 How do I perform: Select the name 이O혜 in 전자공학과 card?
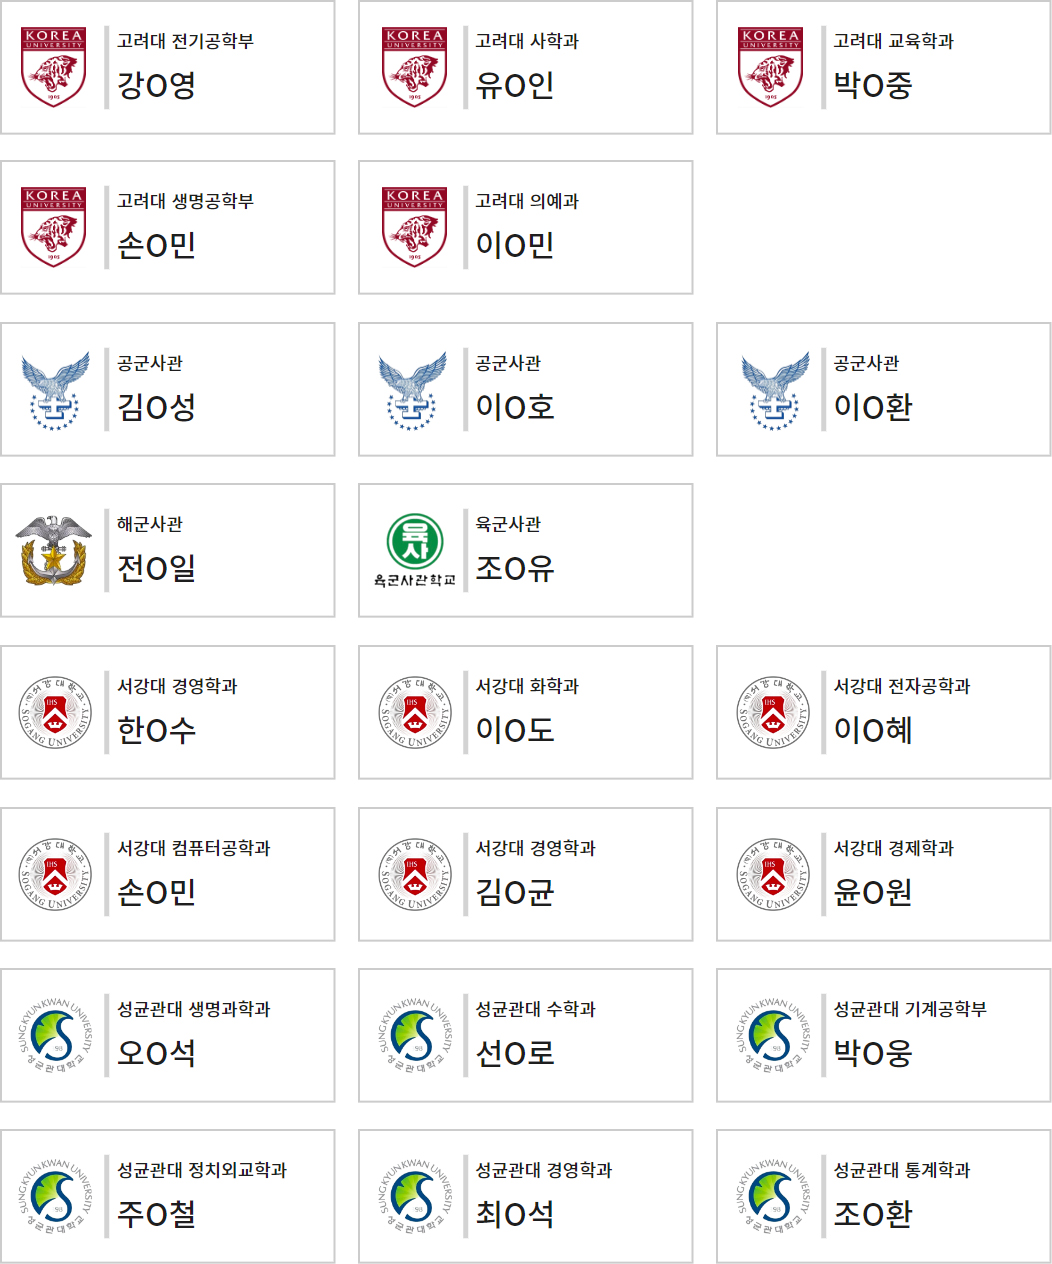click(x=873, y=731)
